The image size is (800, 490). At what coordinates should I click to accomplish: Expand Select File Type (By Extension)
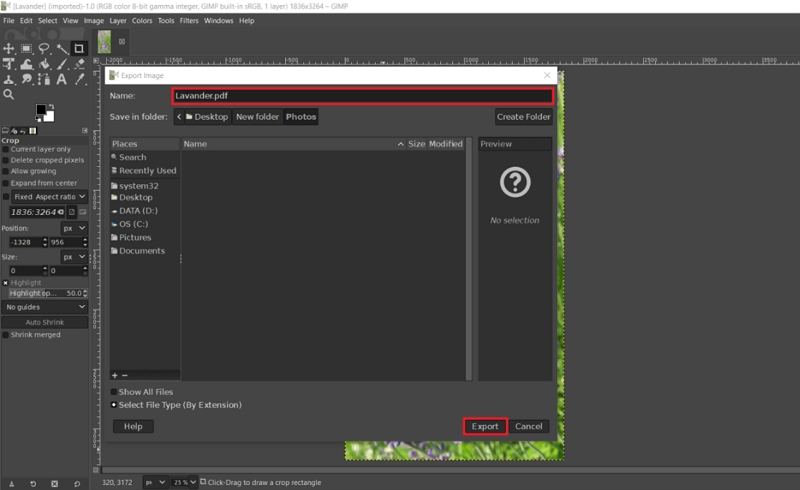[114, 405]
